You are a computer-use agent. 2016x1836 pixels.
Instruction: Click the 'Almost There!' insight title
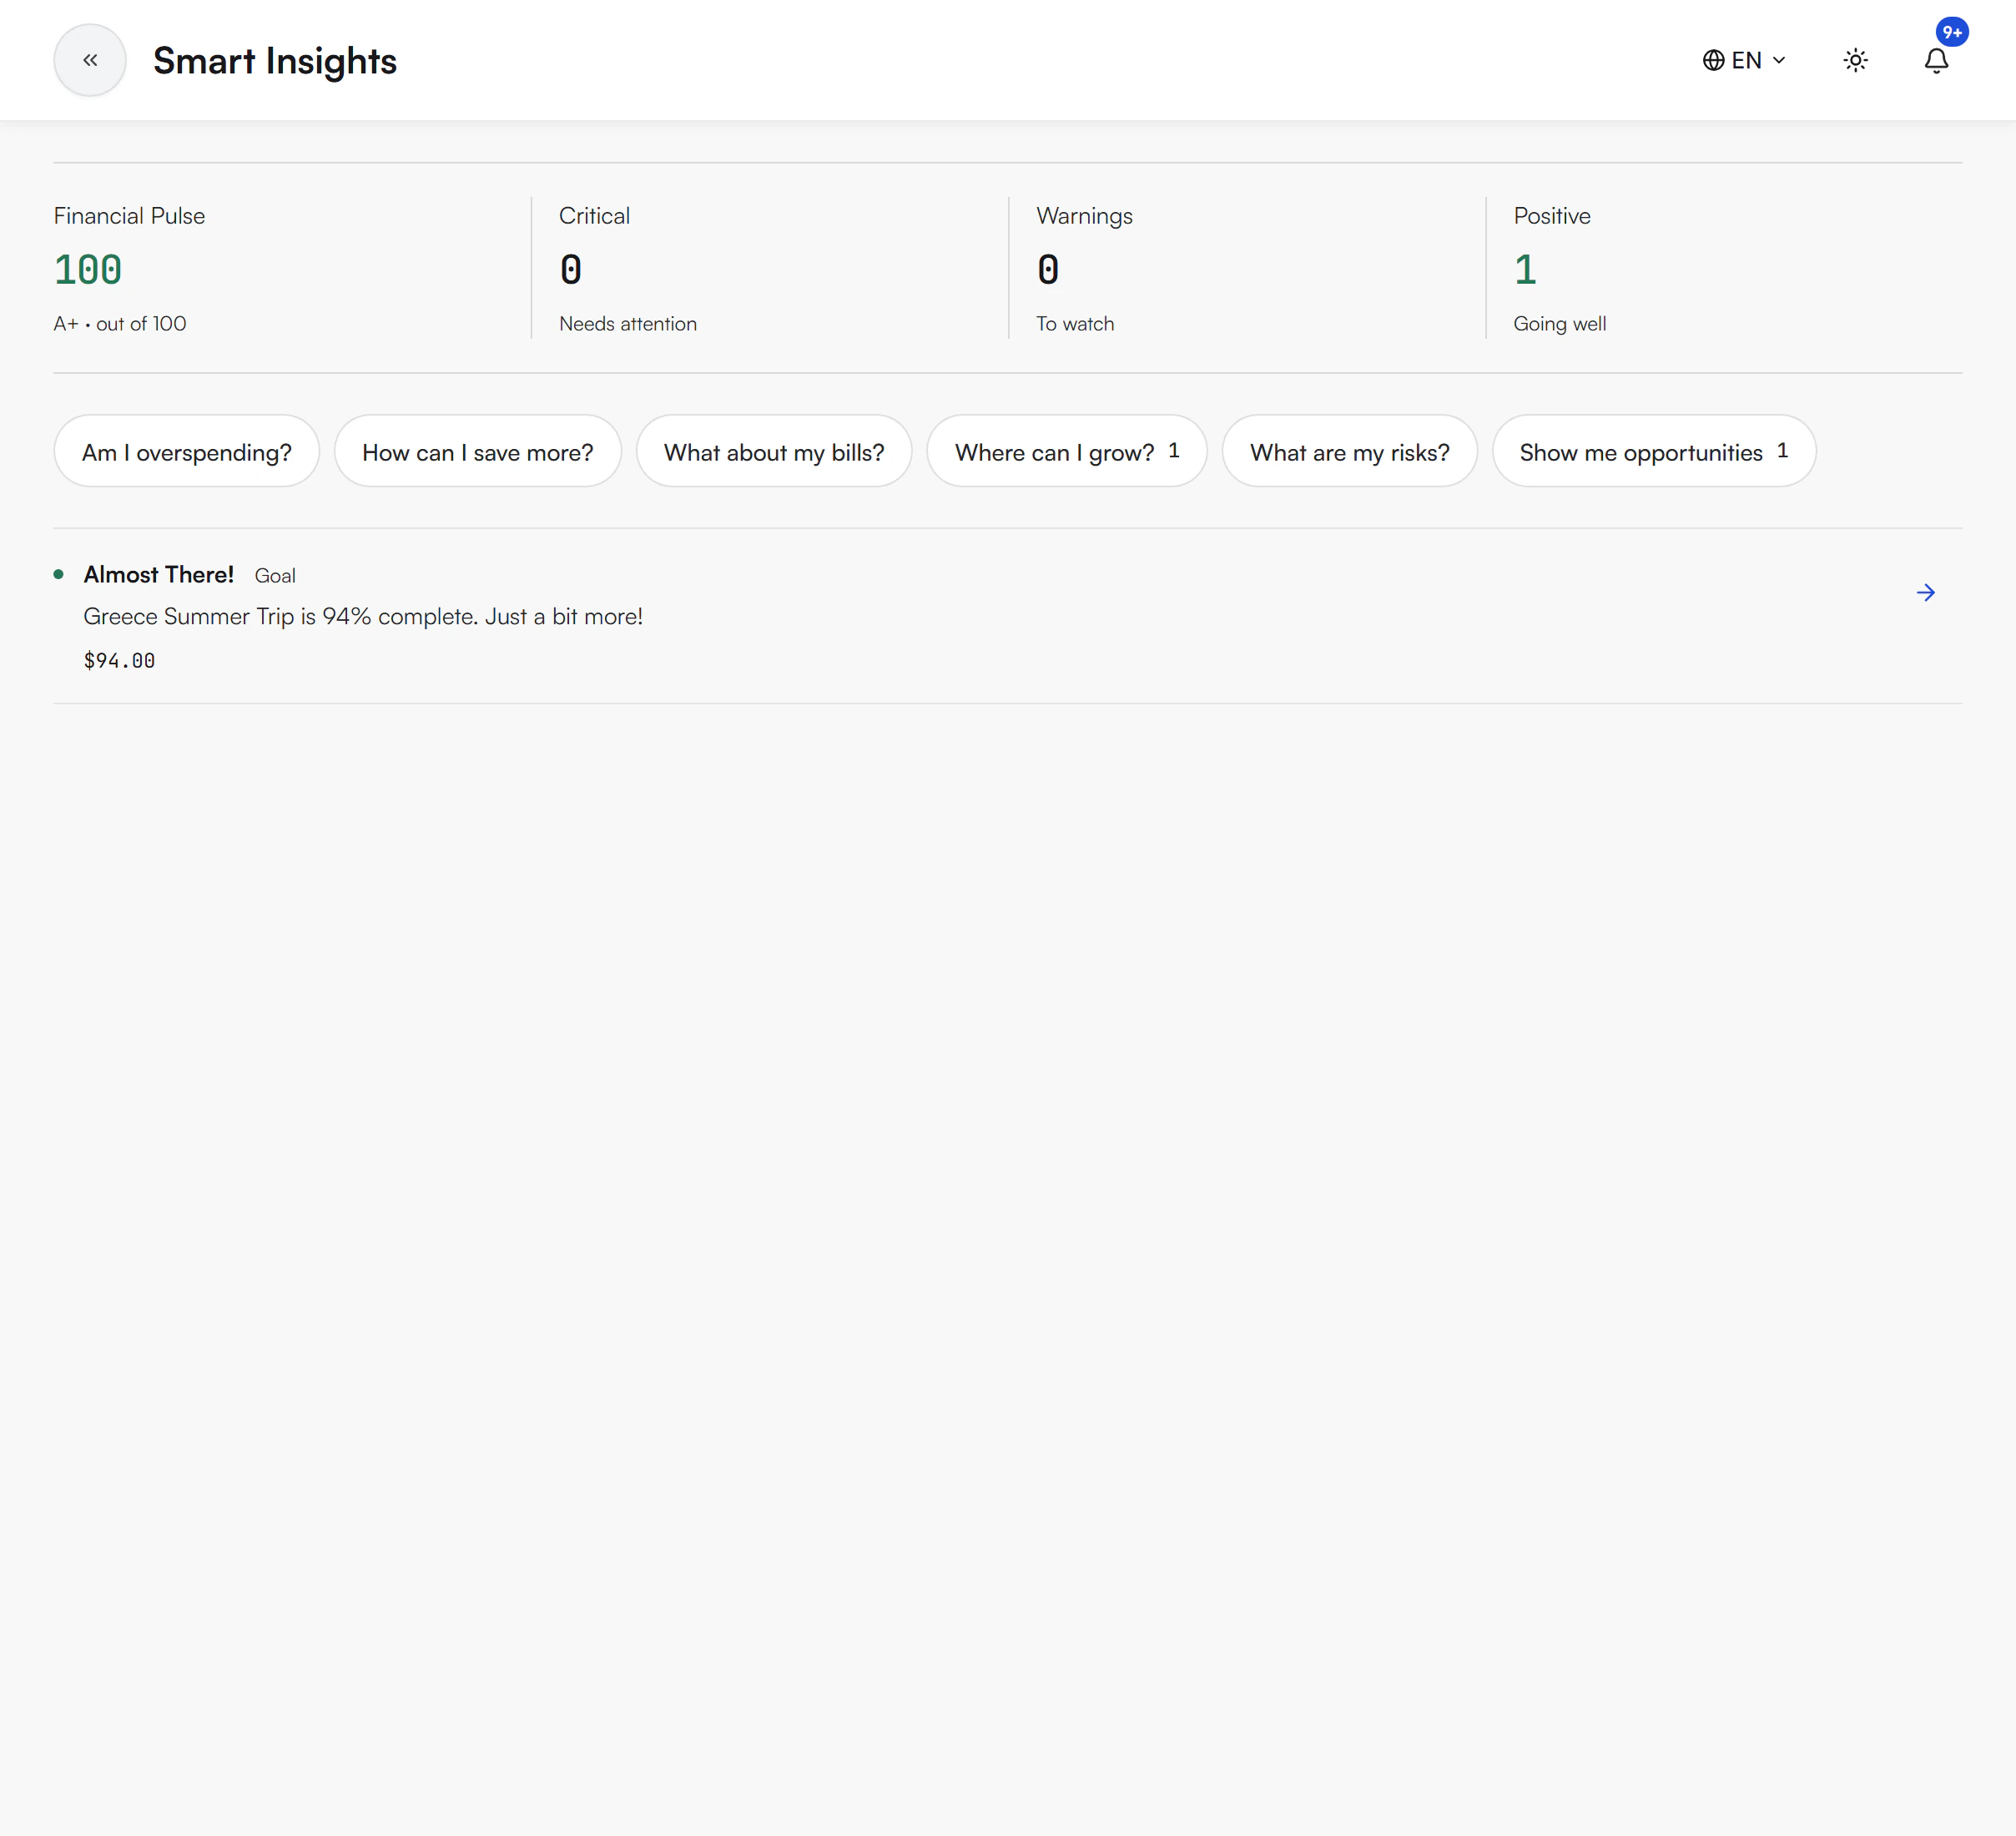[x=159, y=574]
